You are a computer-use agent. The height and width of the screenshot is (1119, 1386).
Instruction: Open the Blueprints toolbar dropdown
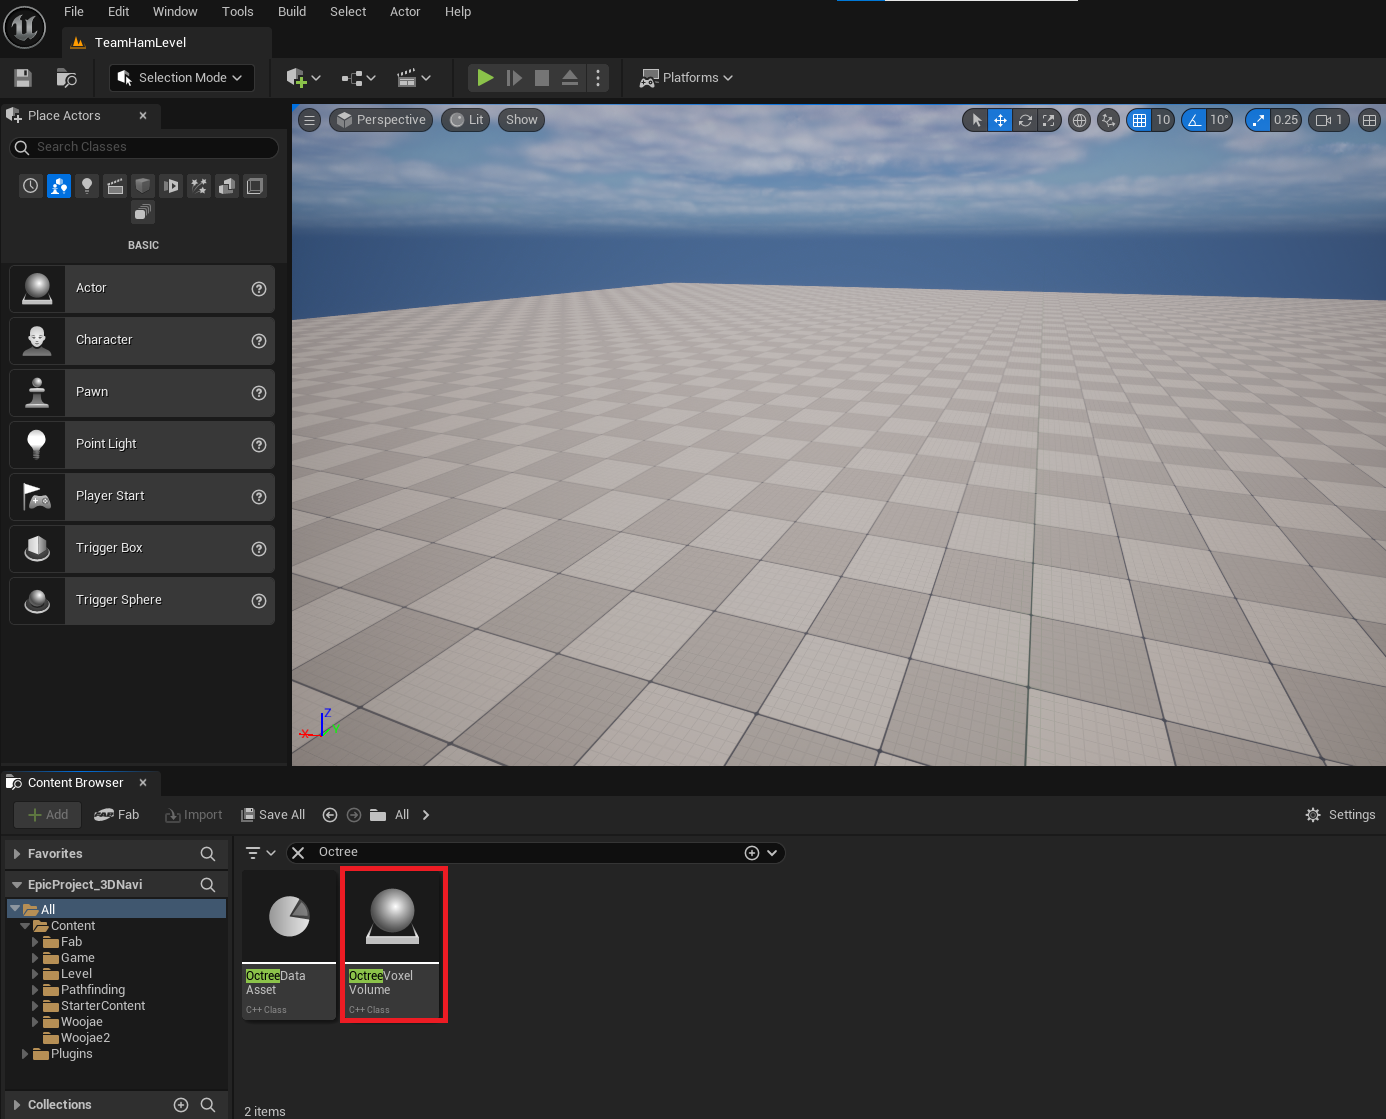coord(358,78)
